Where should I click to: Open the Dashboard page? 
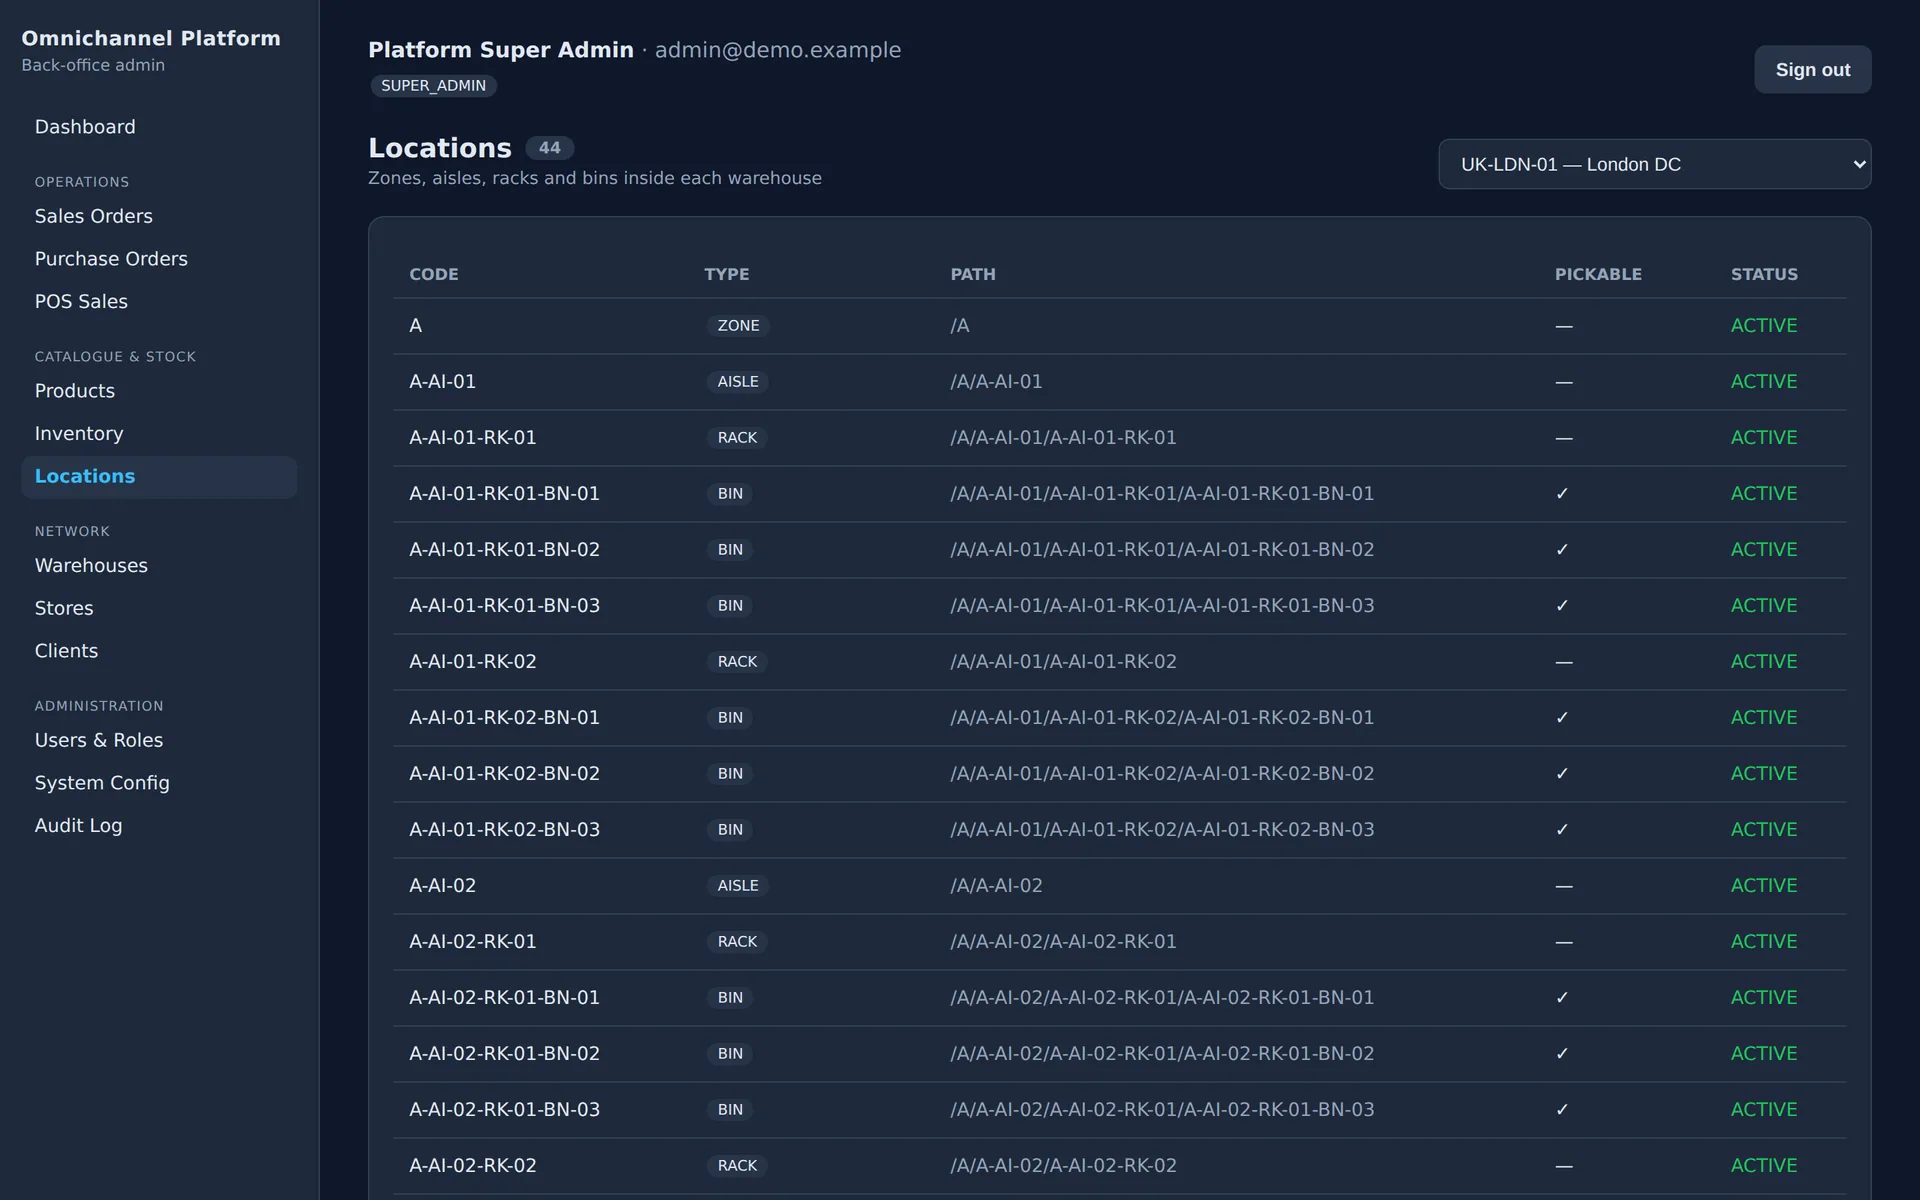pos(159,127)
